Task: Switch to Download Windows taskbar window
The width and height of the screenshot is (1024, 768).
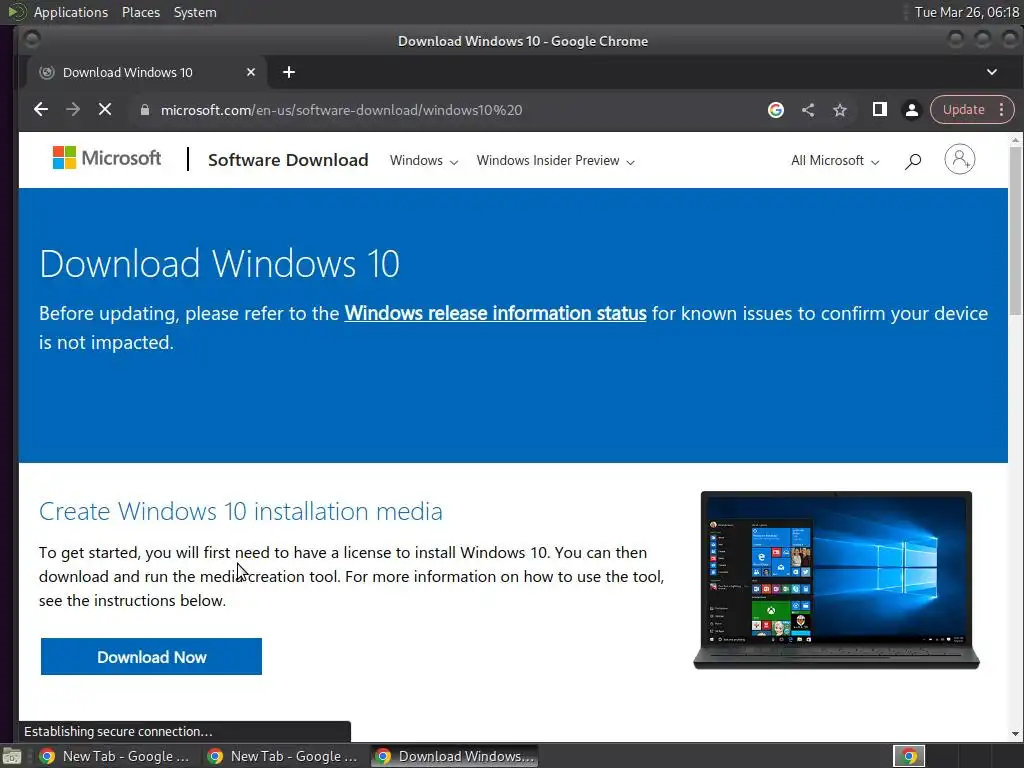Action: point(455,756)
